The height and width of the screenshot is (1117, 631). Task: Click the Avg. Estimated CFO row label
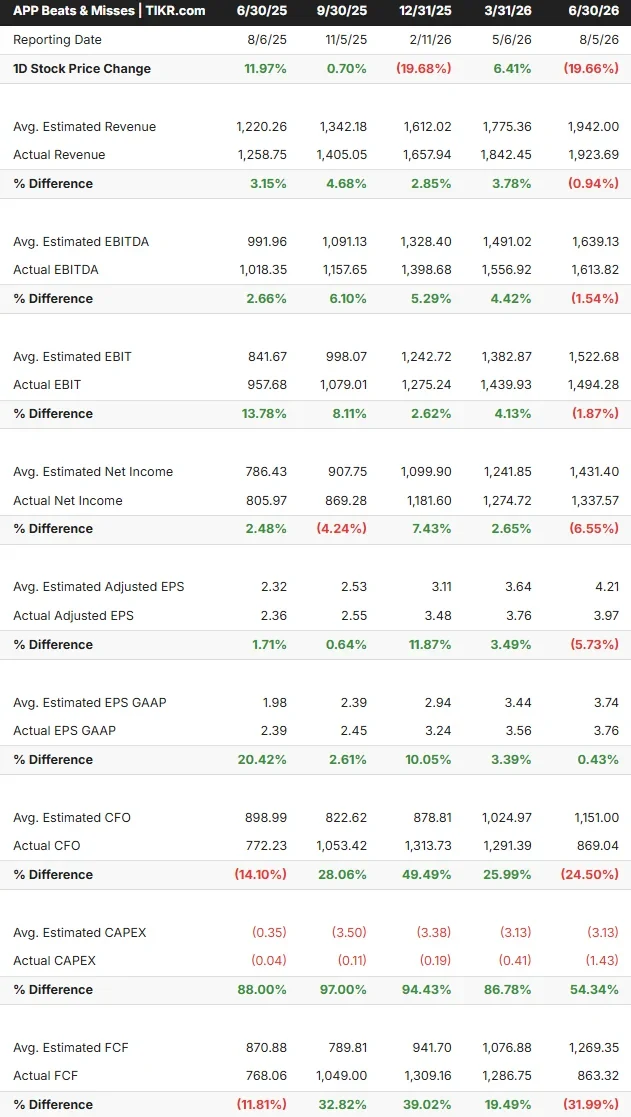(x=71, y=818)
